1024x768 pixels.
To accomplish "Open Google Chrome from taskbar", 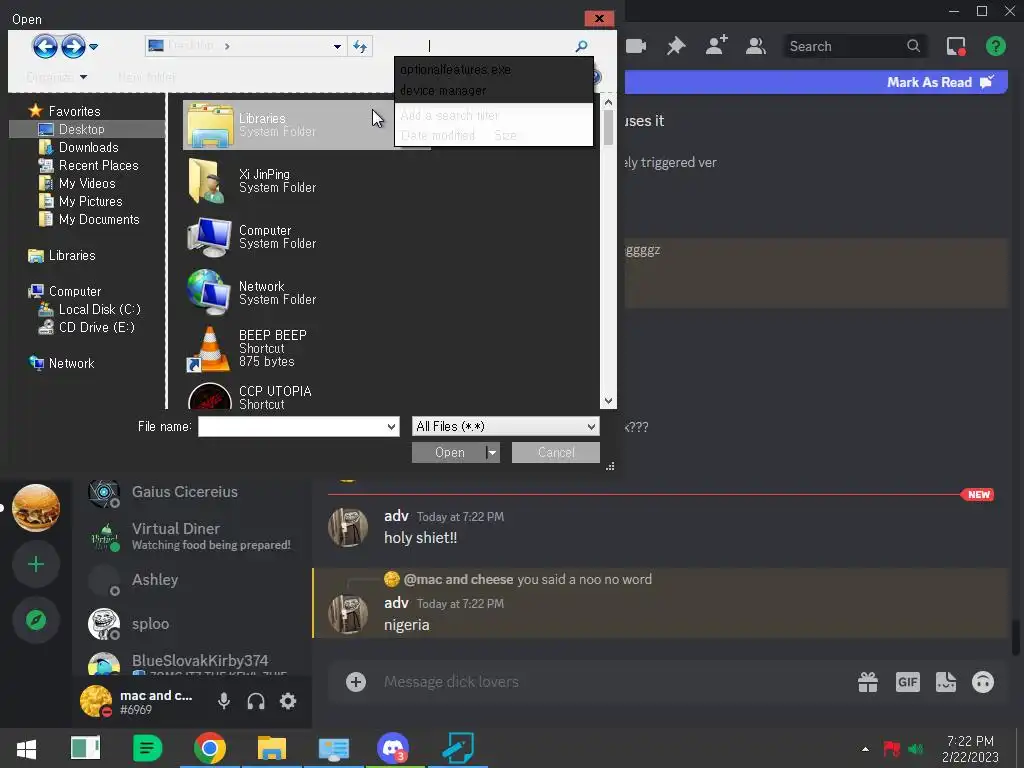I will click(210, 748).
